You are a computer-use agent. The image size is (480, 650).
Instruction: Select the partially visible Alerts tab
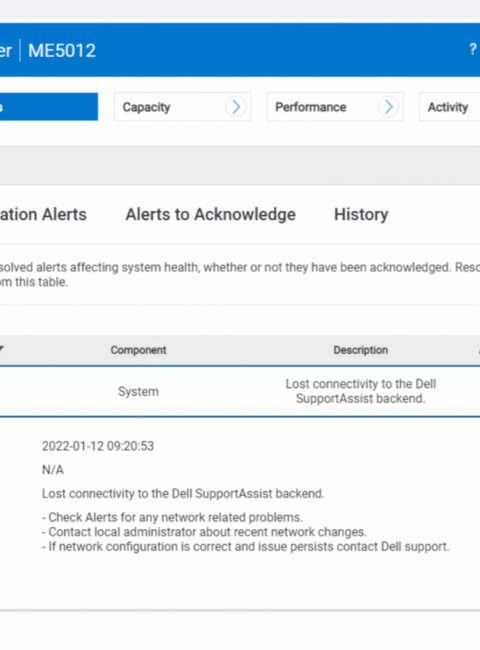click(43, 215)
